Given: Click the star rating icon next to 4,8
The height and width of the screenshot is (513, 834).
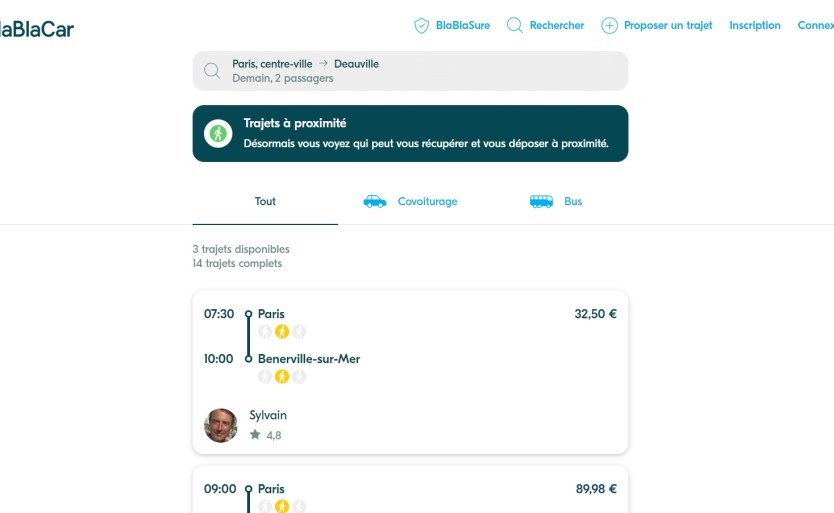Looking at the screenshot, I should click(255, 435).
